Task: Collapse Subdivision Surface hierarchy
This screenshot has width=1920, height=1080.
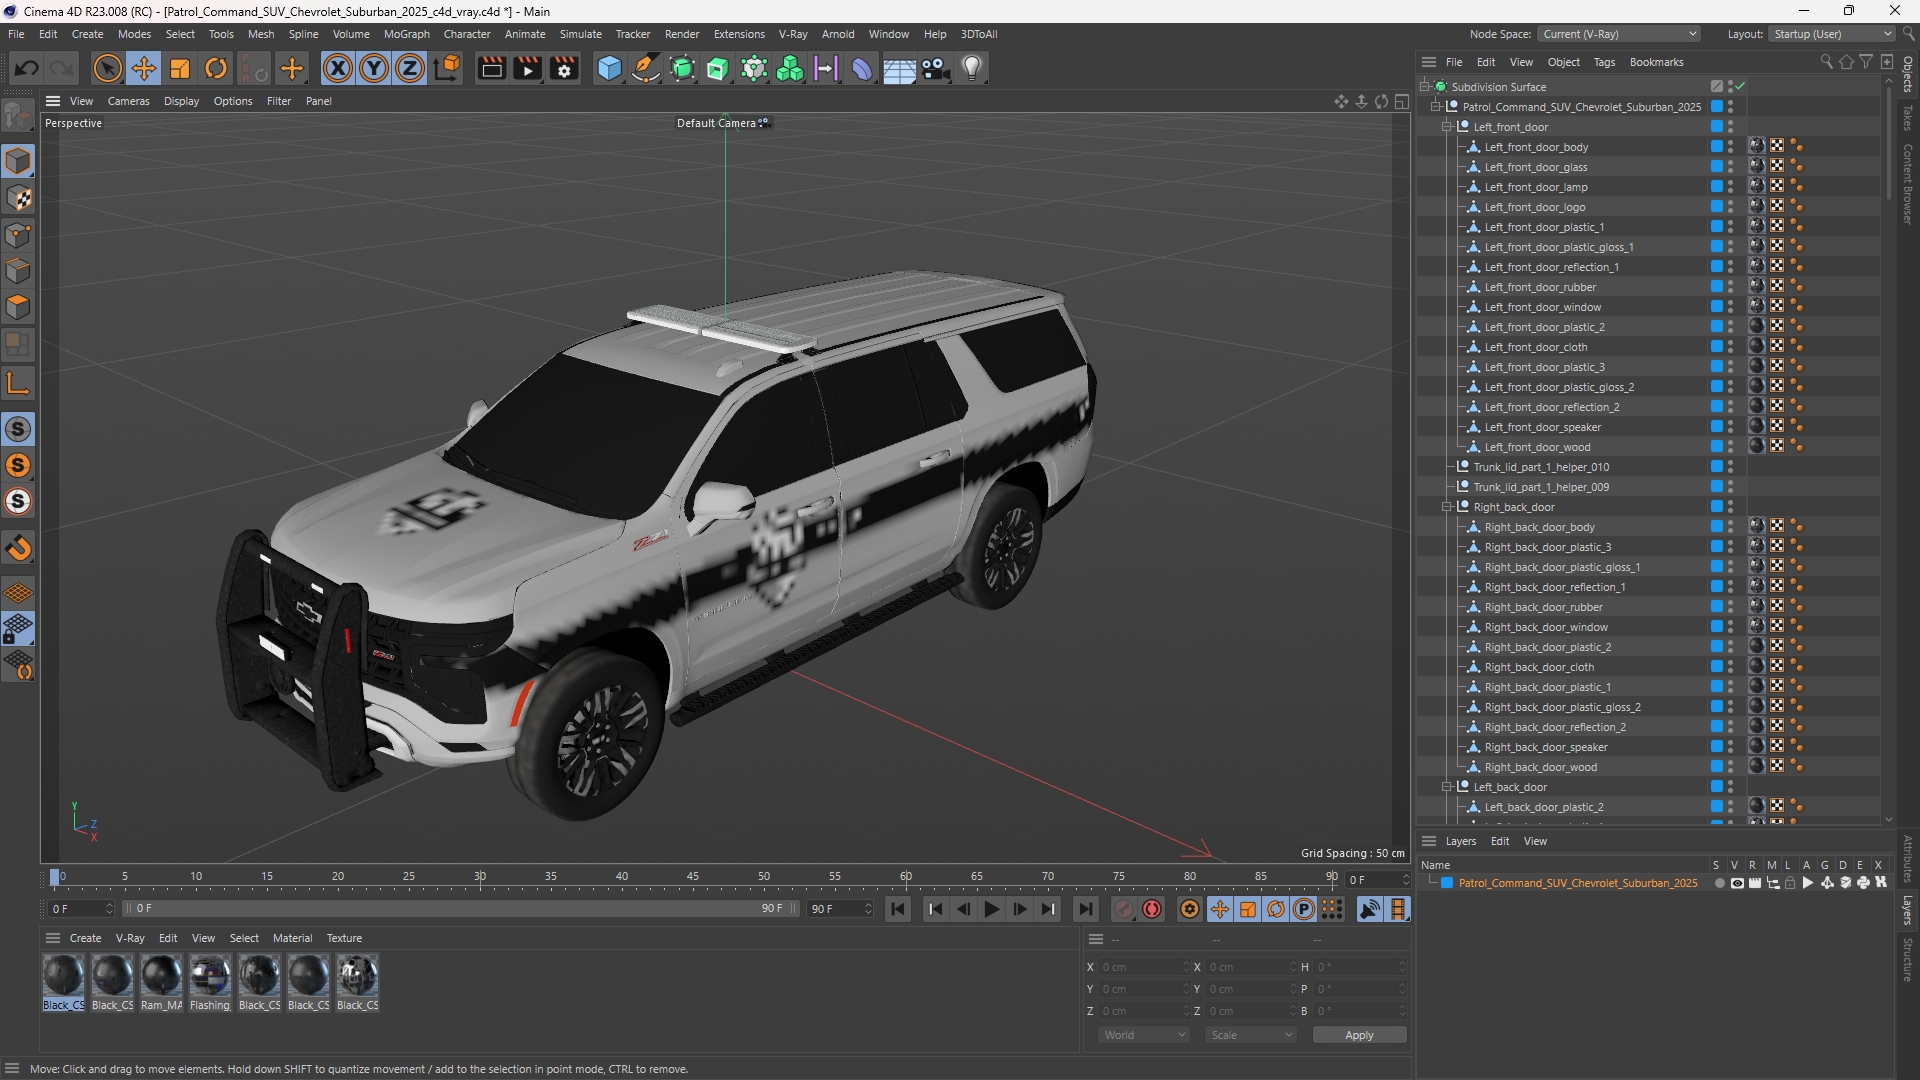Action: [1424, 87]
